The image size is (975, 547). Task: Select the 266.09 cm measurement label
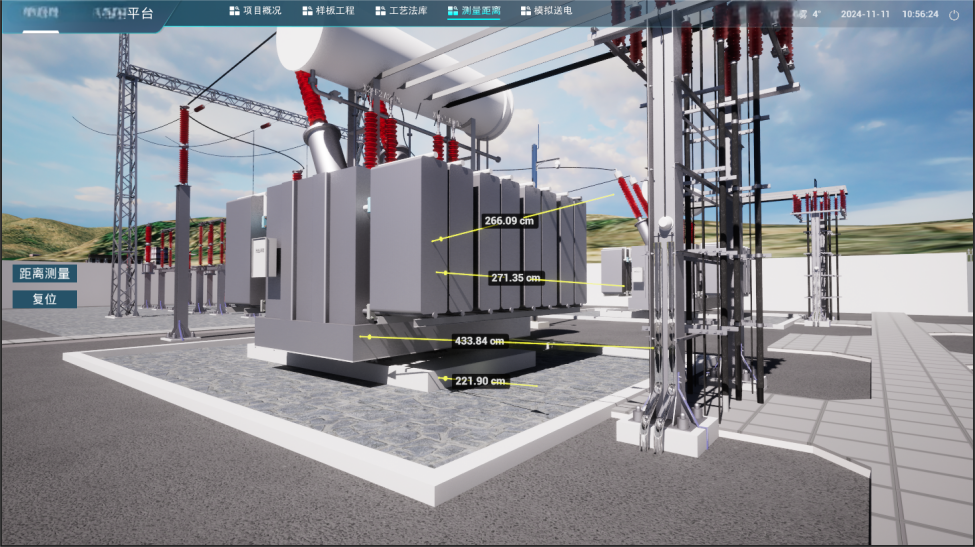point(510,221)
